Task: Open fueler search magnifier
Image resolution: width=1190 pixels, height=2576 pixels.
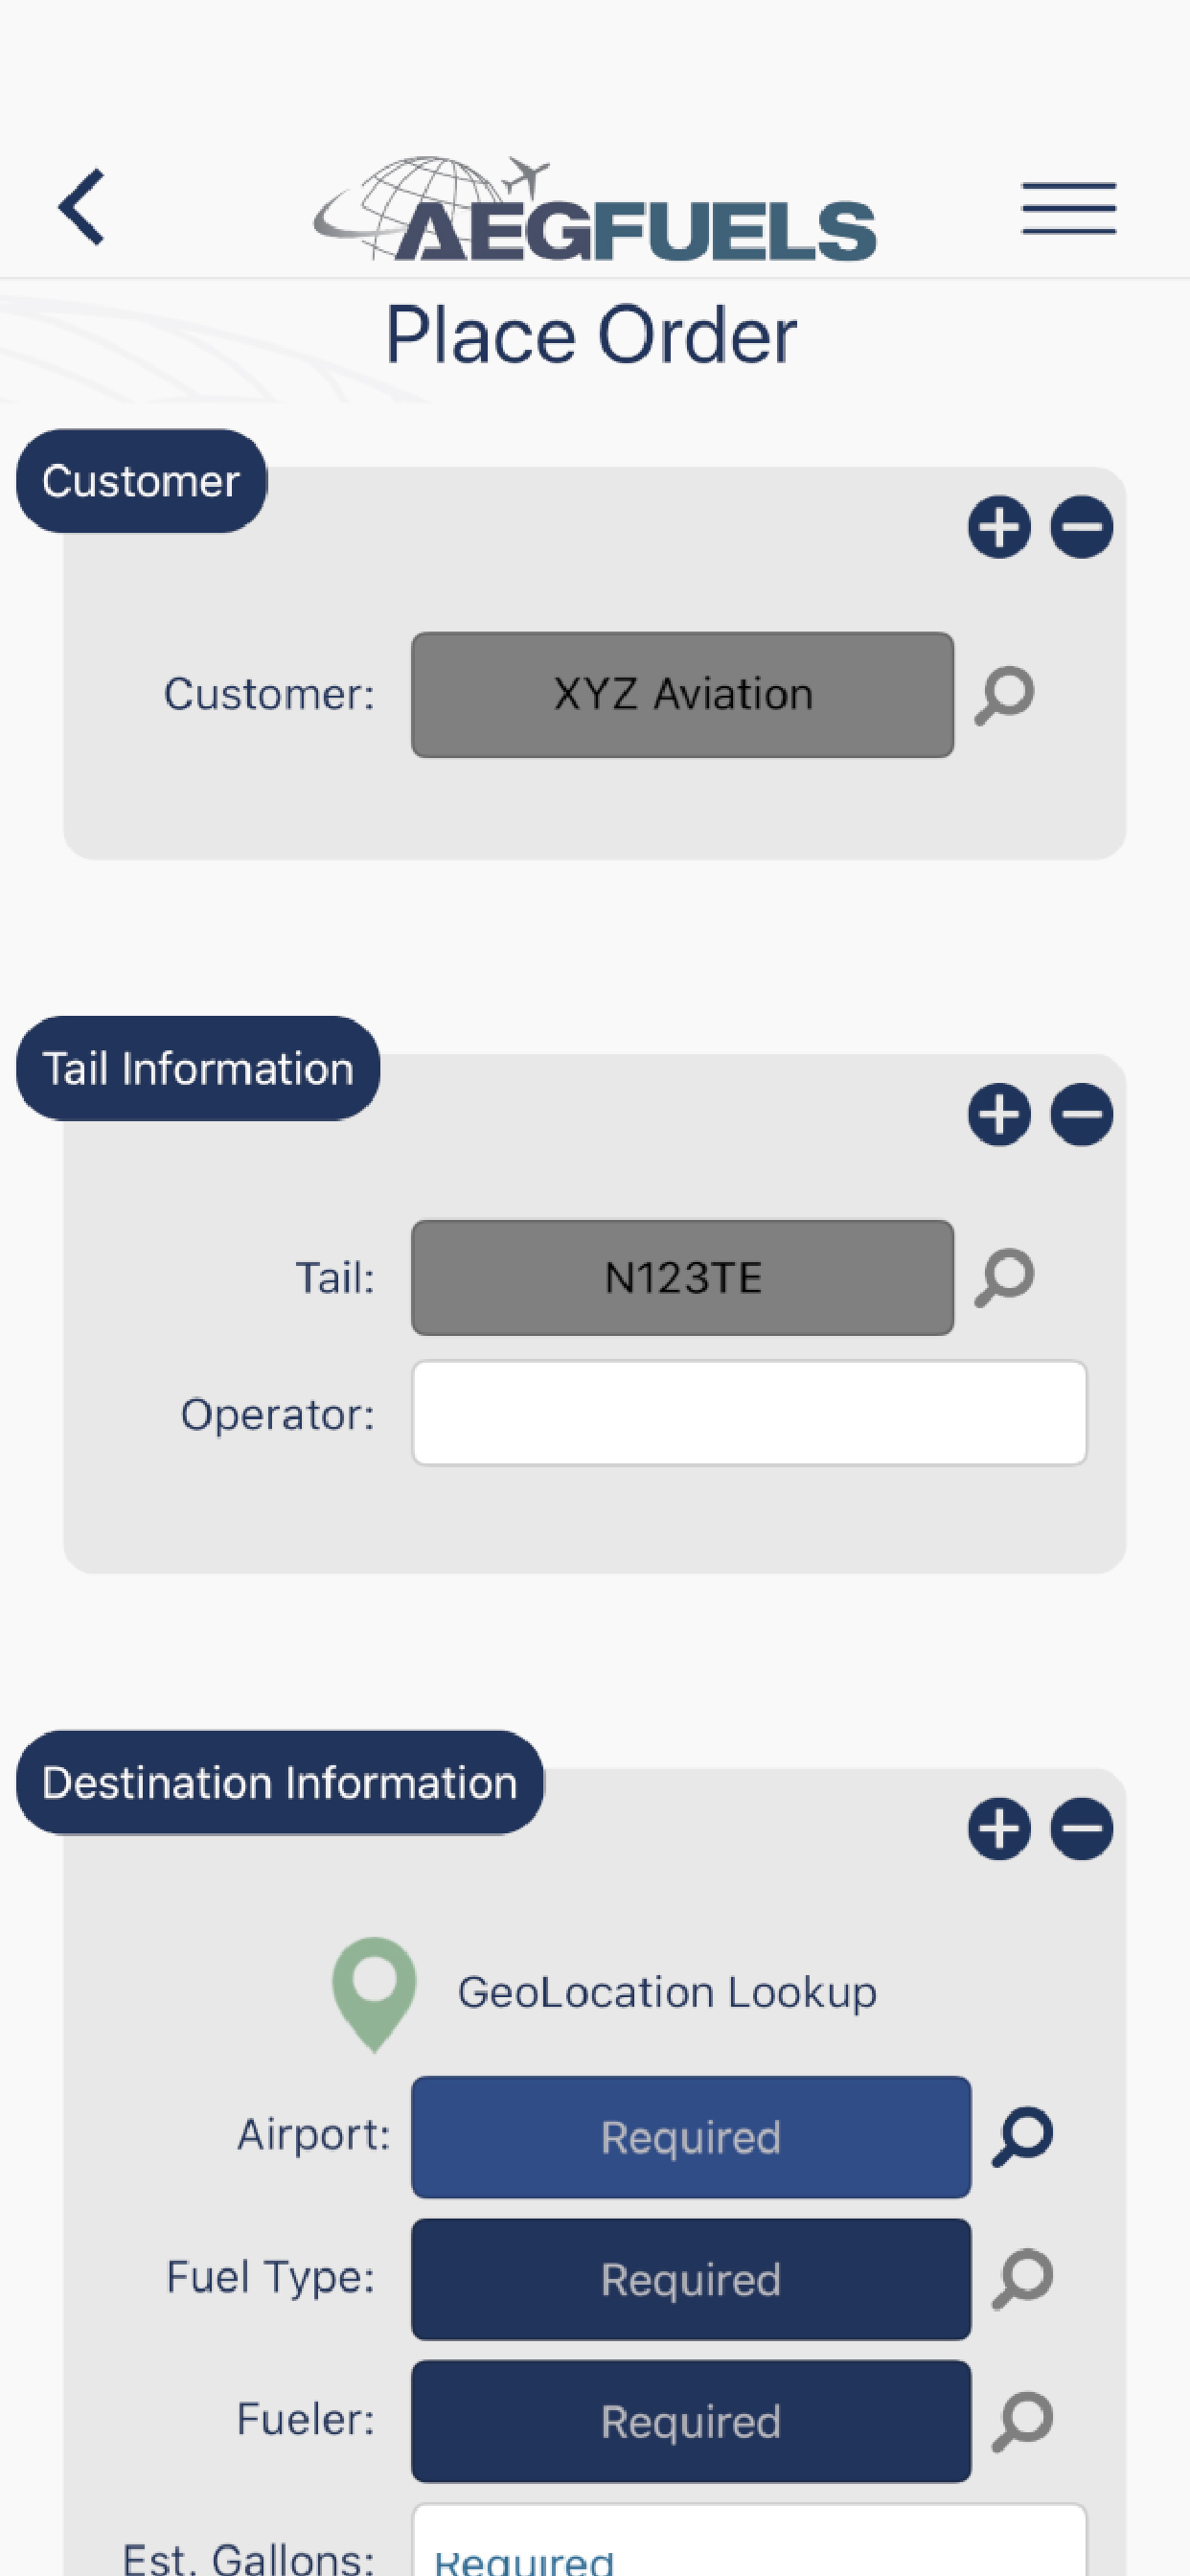Action: [x=1022, y=2420]
